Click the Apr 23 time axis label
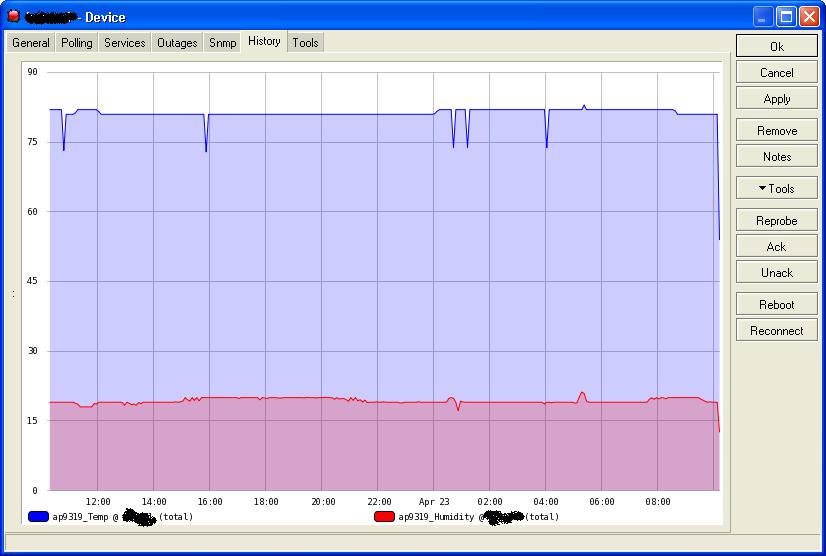The height and width of the screenshot is (556, 826). point(434,502)
